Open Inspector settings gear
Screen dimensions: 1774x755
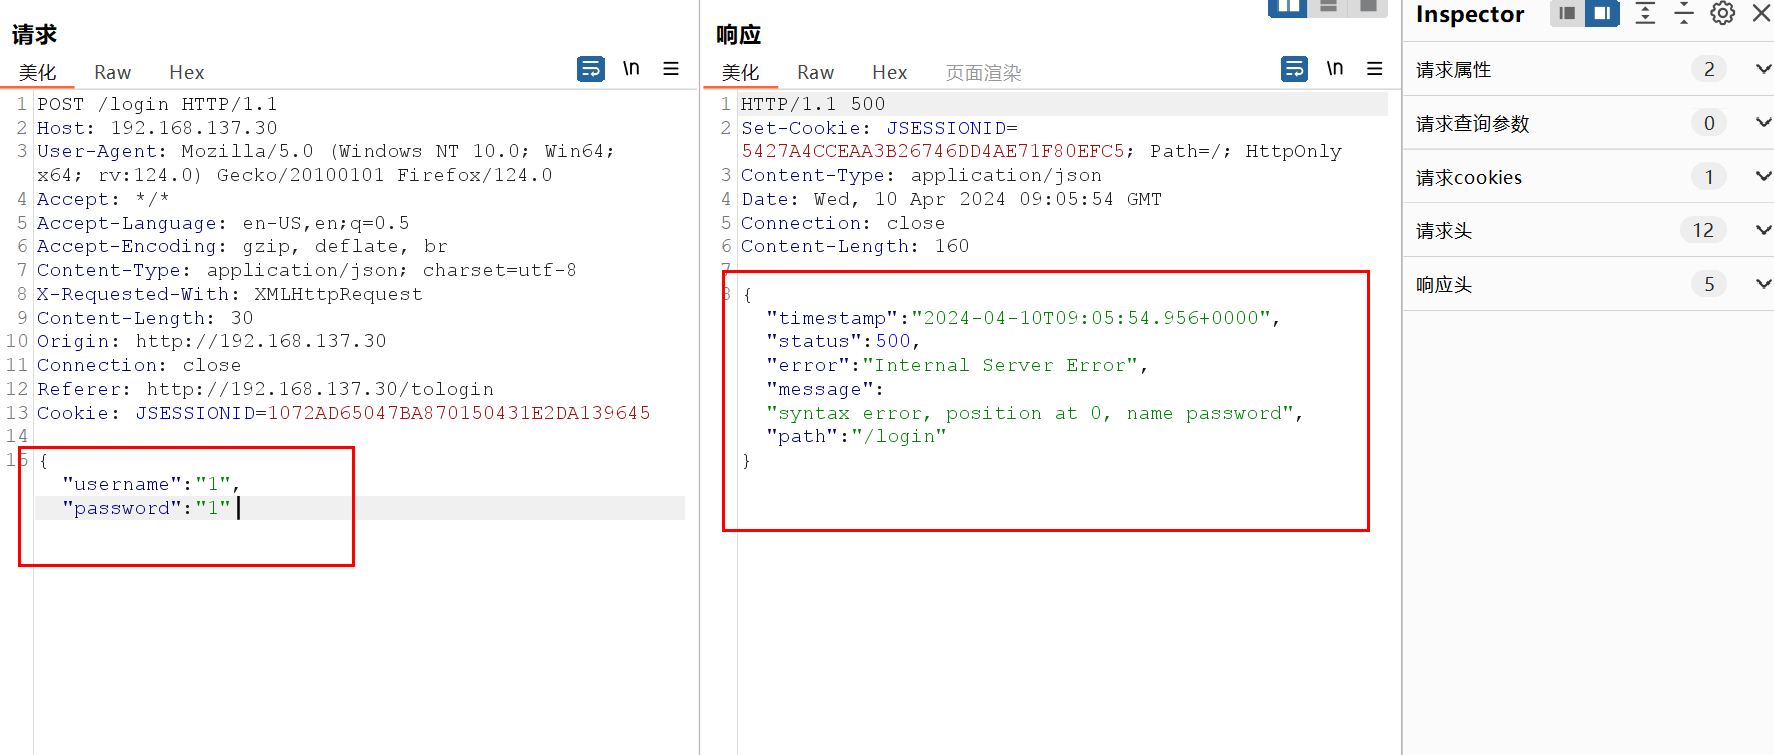pyautogui.click(x=1723, y=13)
